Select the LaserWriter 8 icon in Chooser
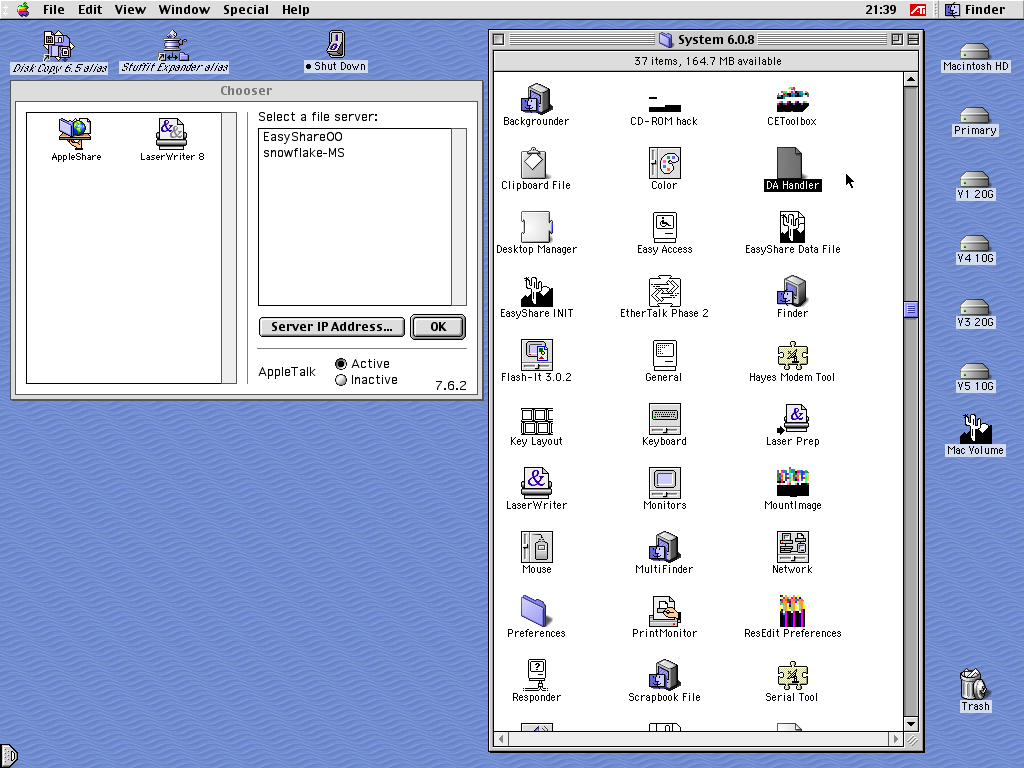Viewport: 1024px width, 768px height. (x=172, y=133)
